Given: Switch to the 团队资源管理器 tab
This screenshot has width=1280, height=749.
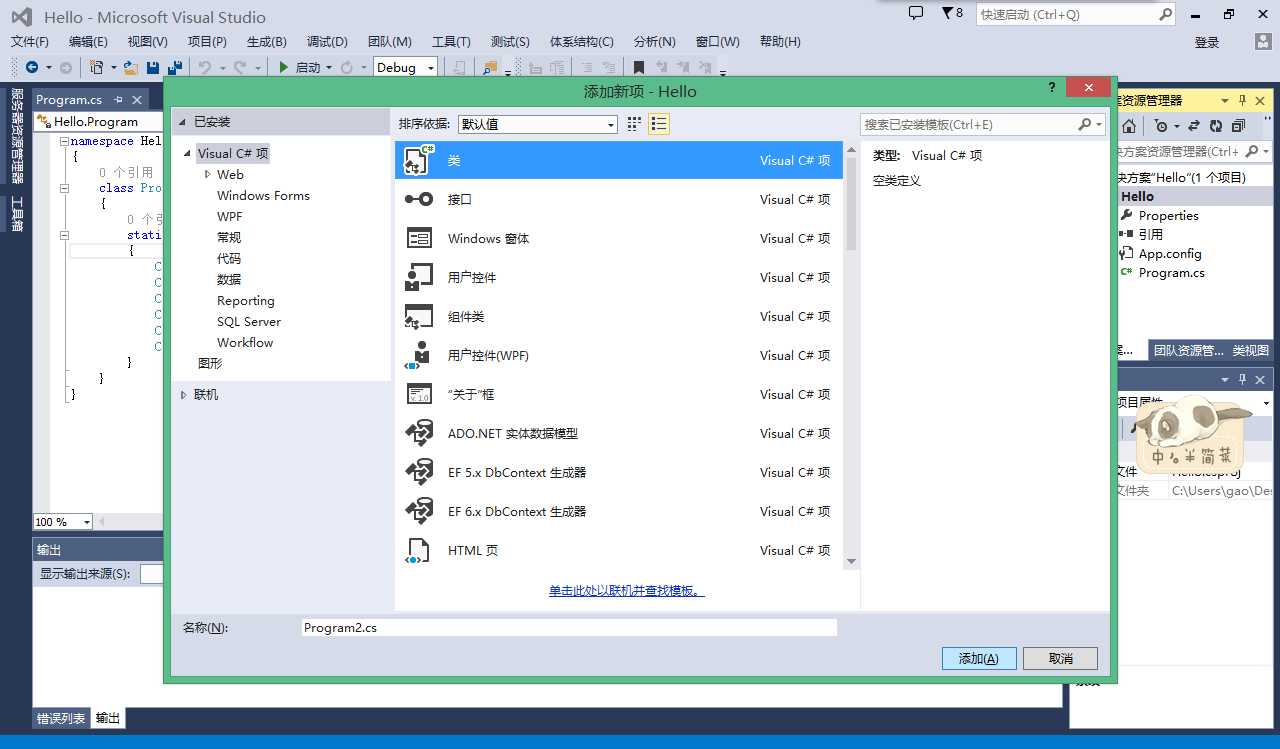Looking at the screenshot, I should click(1188, 350).
